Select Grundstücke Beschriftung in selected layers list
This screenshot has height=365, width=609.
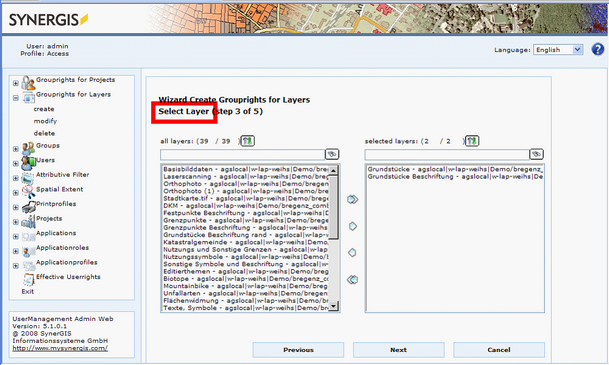455,177
